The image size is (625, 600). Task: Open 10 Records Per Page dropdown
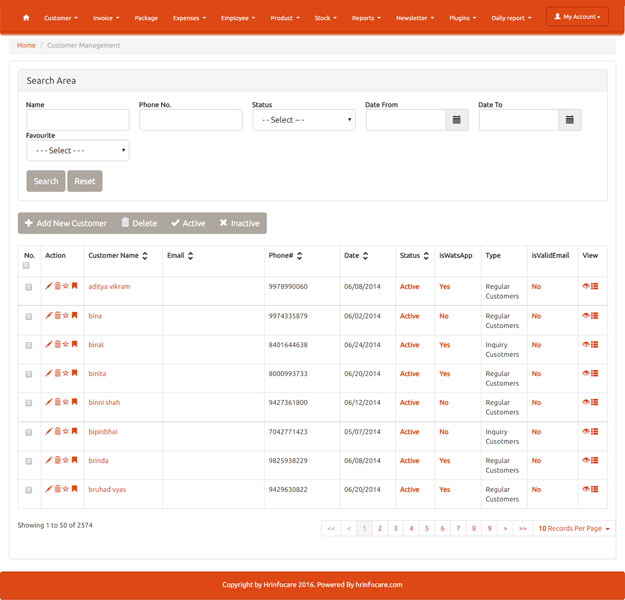pos(574,529)
